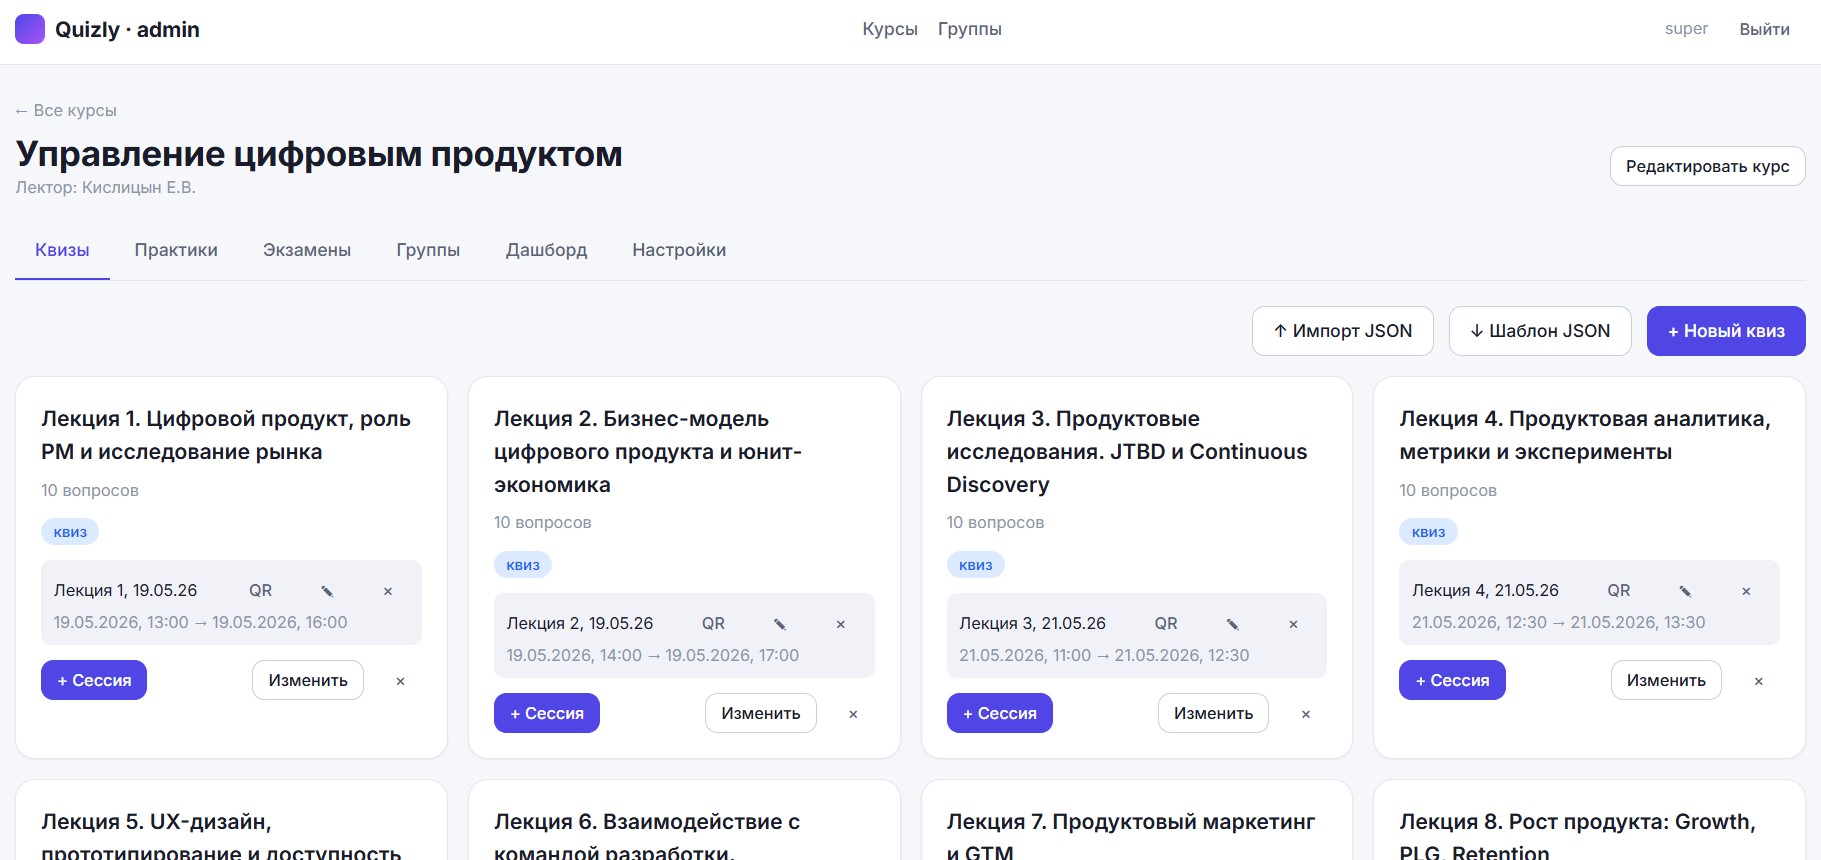The image size is (1821, 860).
Task: Click Изменить on the Лекция 3 card
Action: [1214, 713]
